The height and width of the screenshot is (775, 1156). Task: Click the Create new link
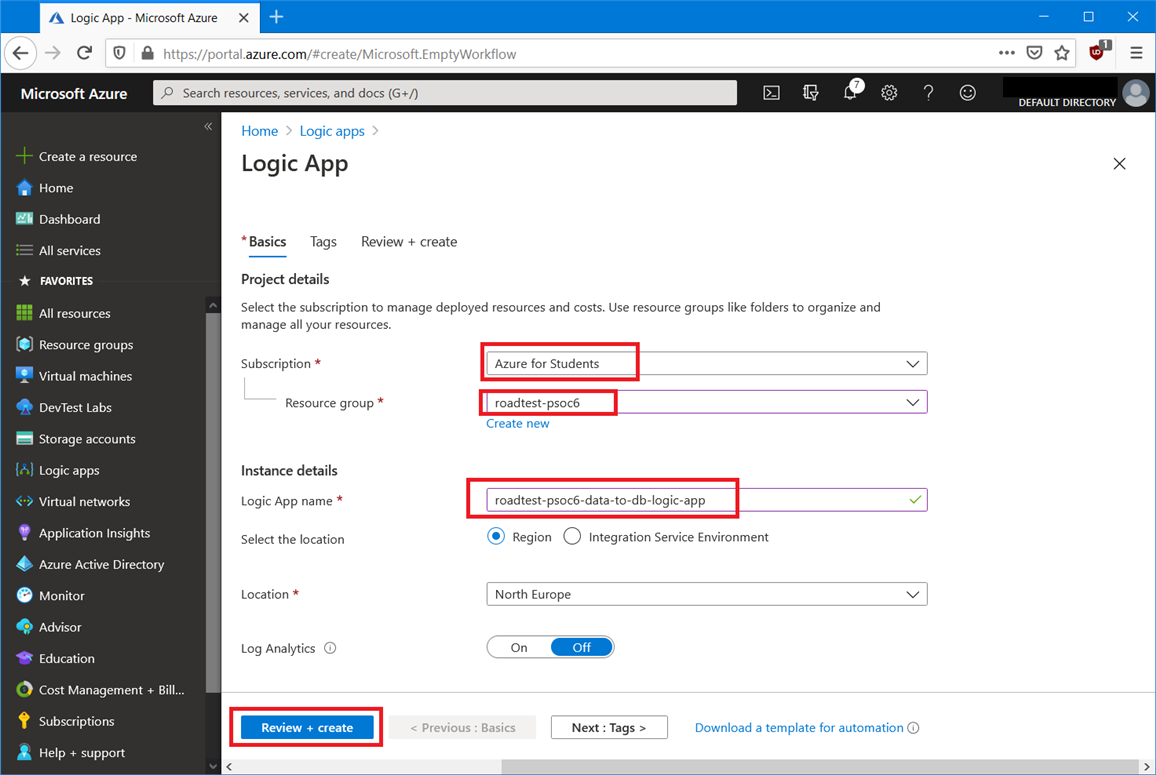pyautogui.click(x=517, y=424)
